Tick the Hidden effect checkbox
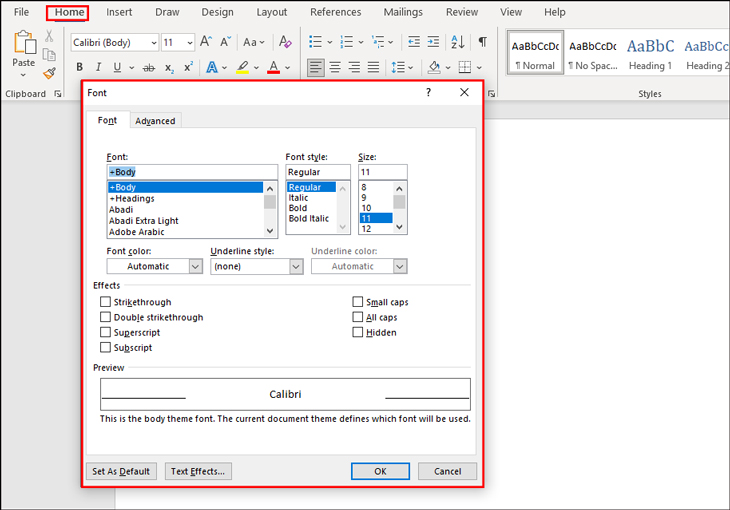The image size is (730, 510). pyautogui.click(x=358, y=332)
